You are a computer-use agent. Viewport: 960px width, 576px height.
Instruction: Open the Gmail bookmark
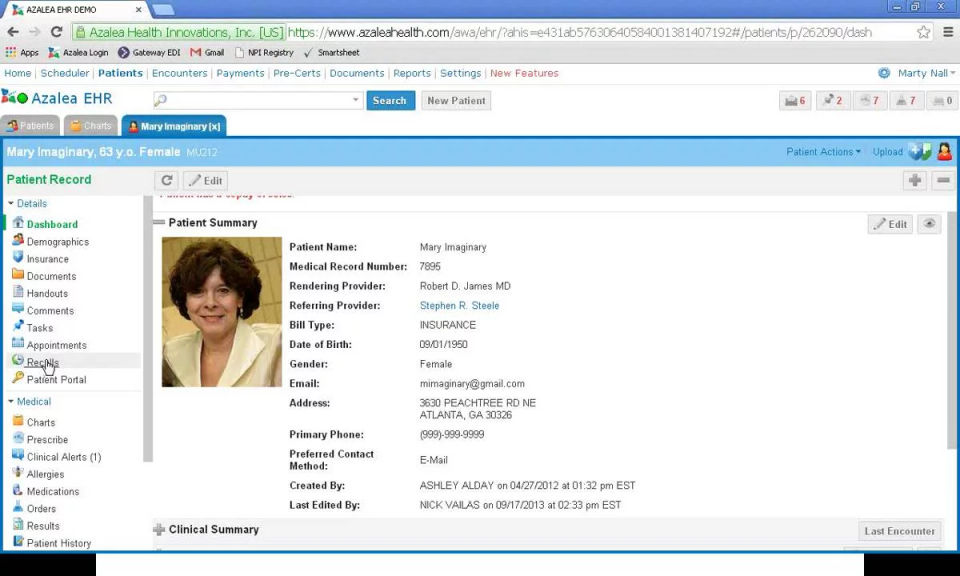pyautogui.click(x=207, y=53)
